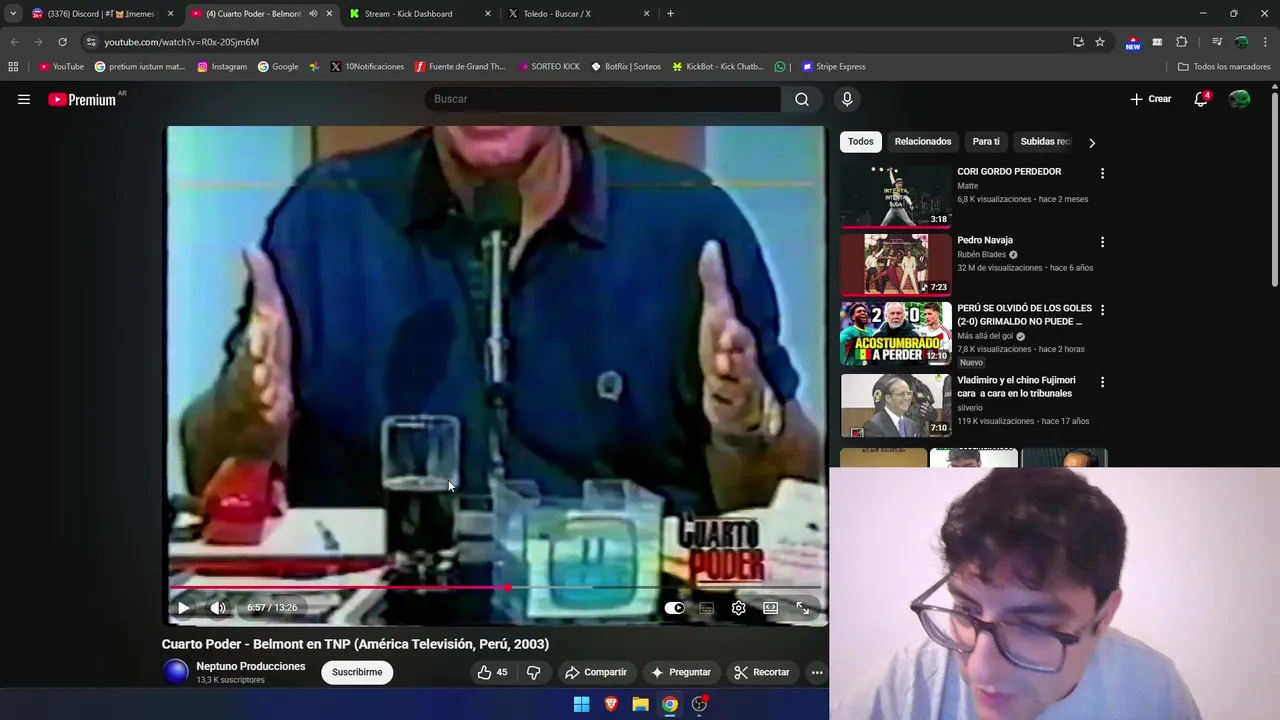The width and height of the screenshot is (1280, 720).
Task: Enter full screen mode
Action: (802, 608)
